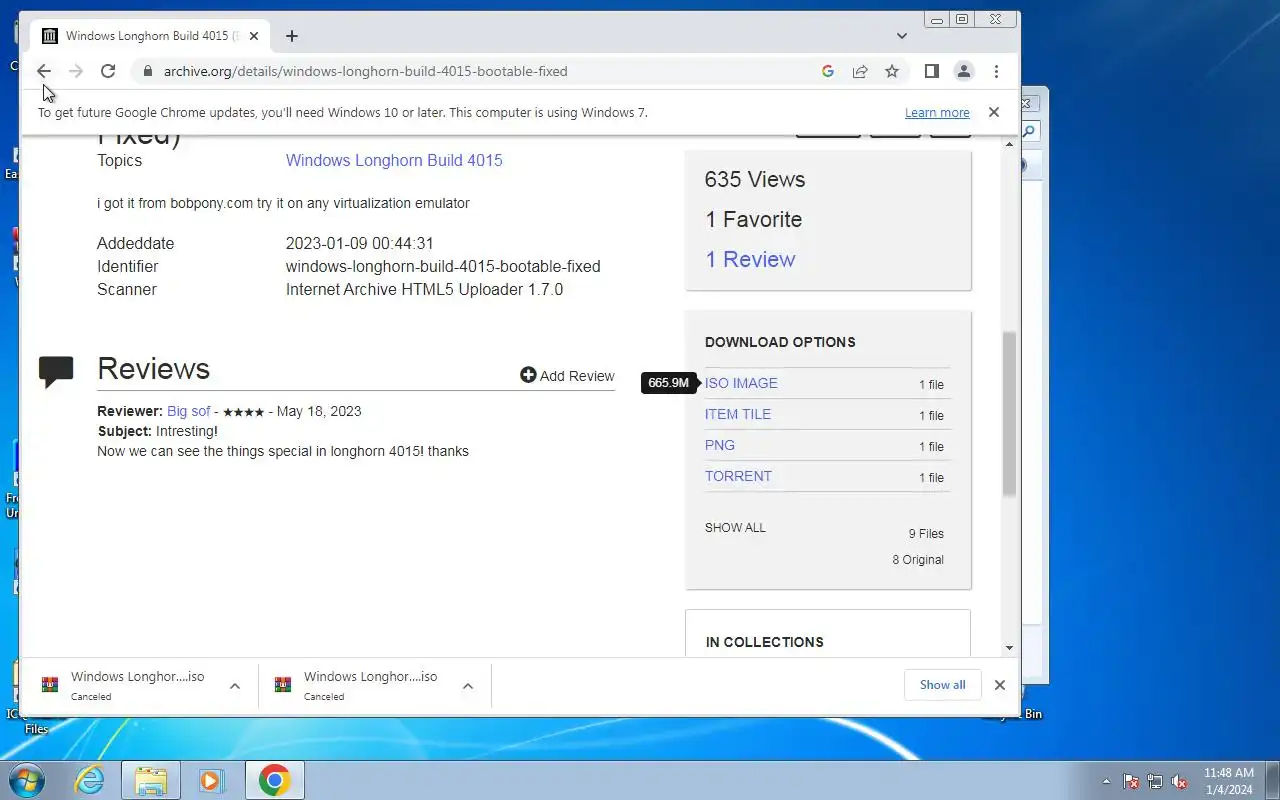Click the IN COLLECTIONS heading
The image size is (1280, 800).
click(x=765, y=642)
